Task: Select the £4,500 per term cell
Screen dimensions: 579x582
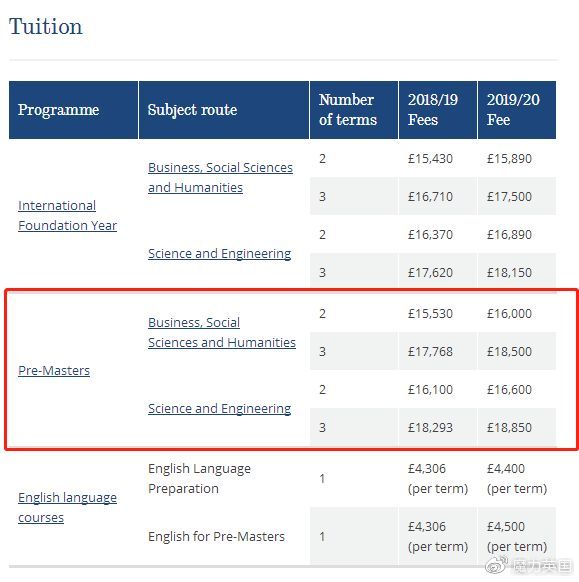Action: coord(517,536)
